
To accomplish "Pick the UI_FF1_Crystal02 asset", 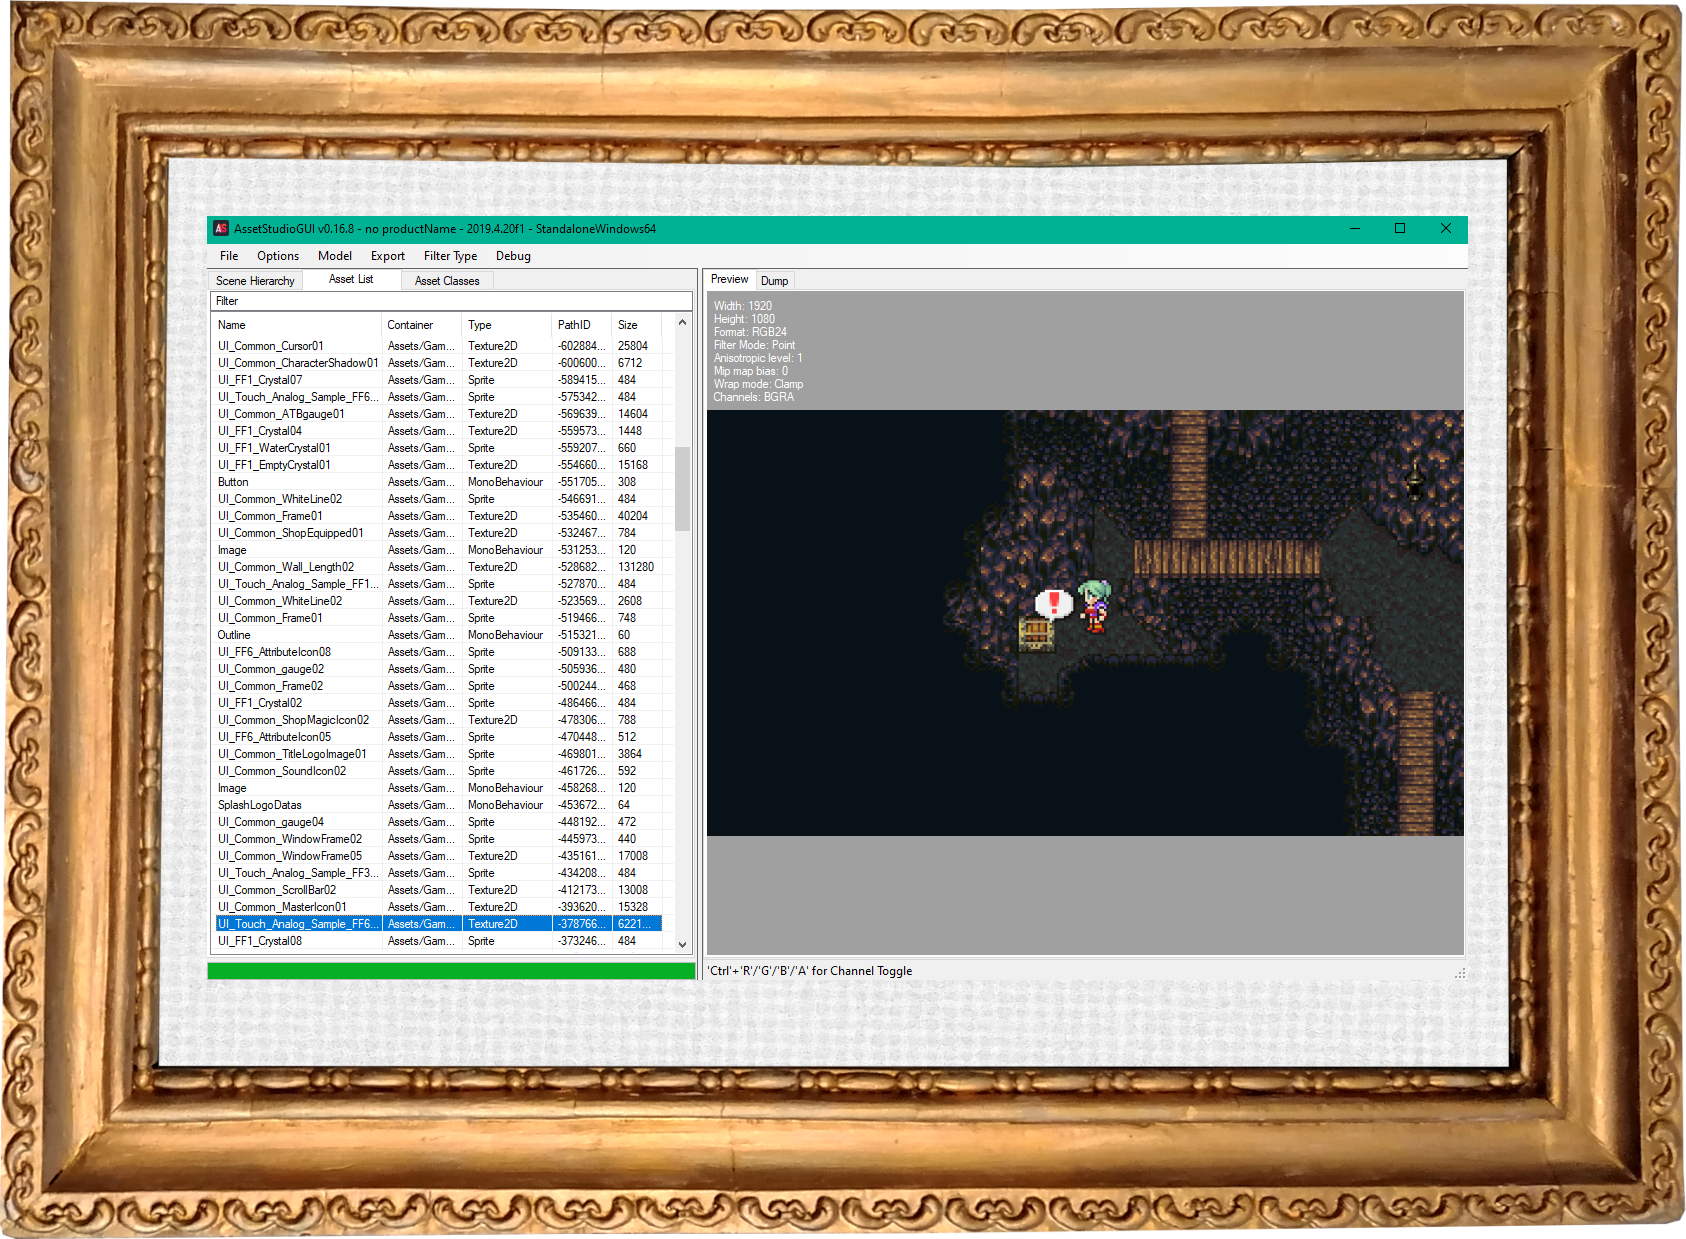I will tap(438, 703).
